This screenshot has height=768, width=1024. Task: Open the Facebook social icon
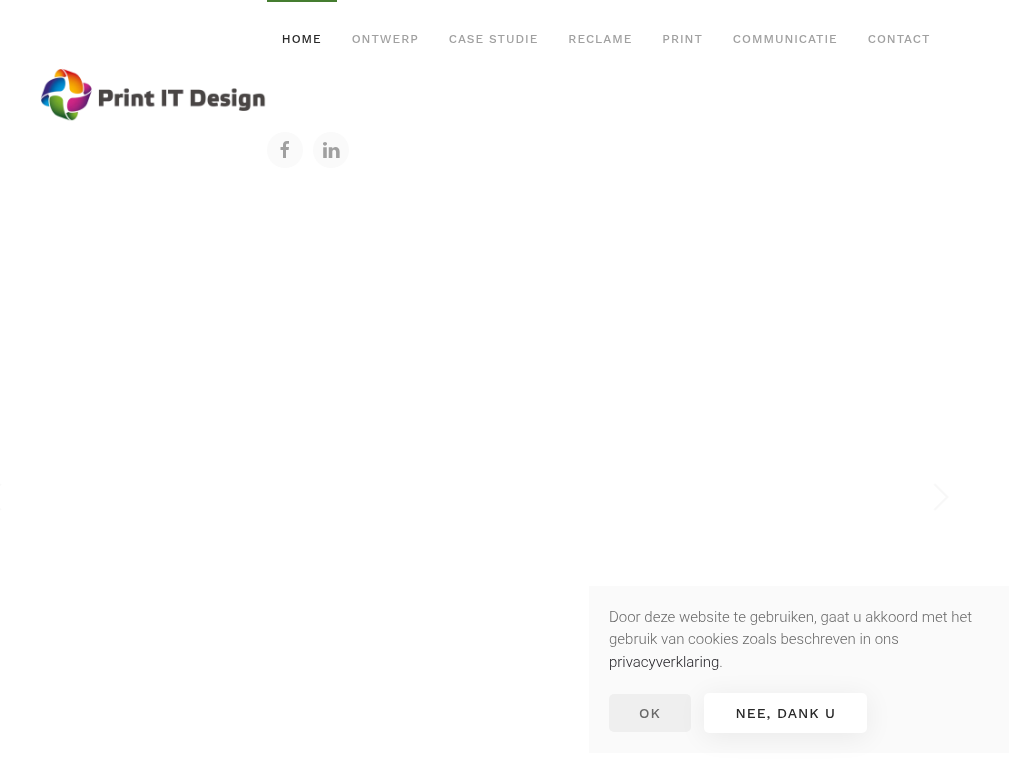[285, 150]
